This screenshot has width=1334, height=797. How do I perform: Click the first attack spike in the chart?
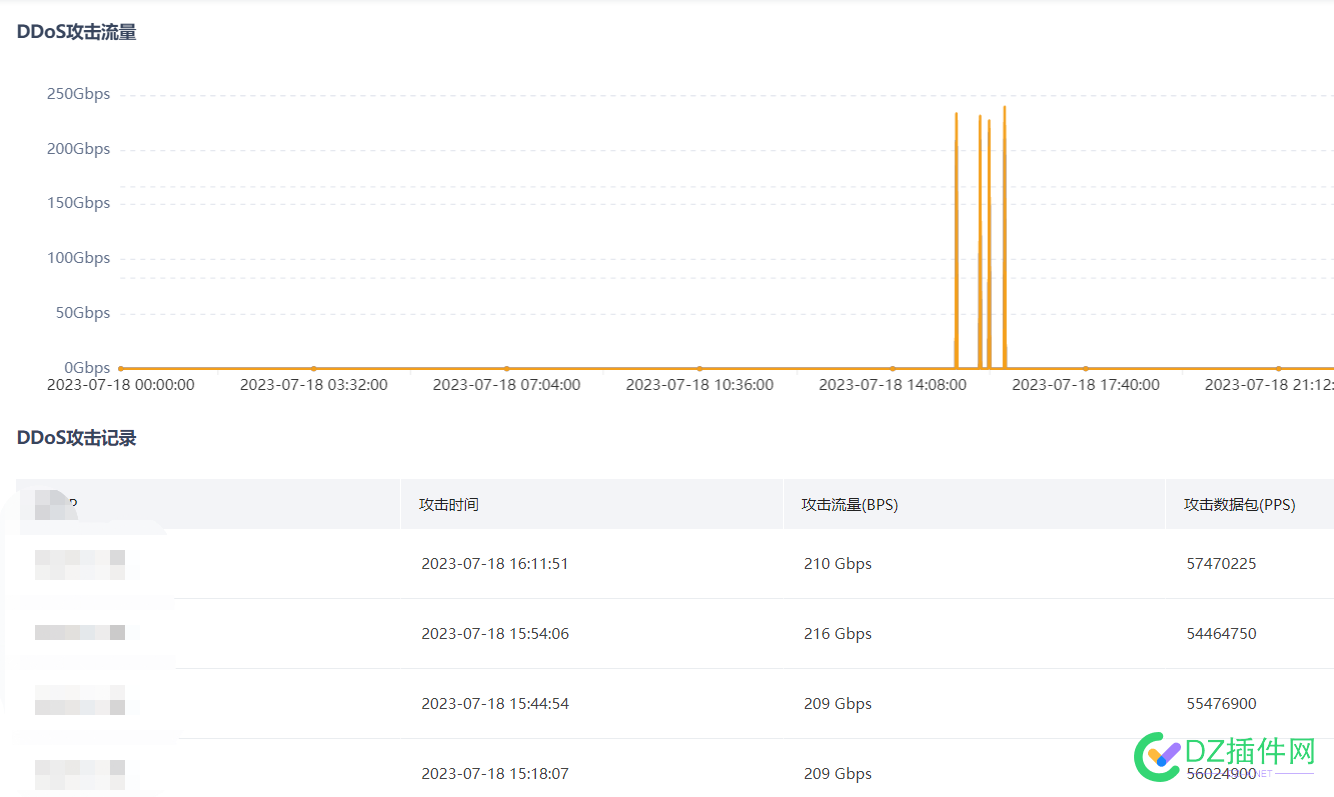click(x=956, y=240)
